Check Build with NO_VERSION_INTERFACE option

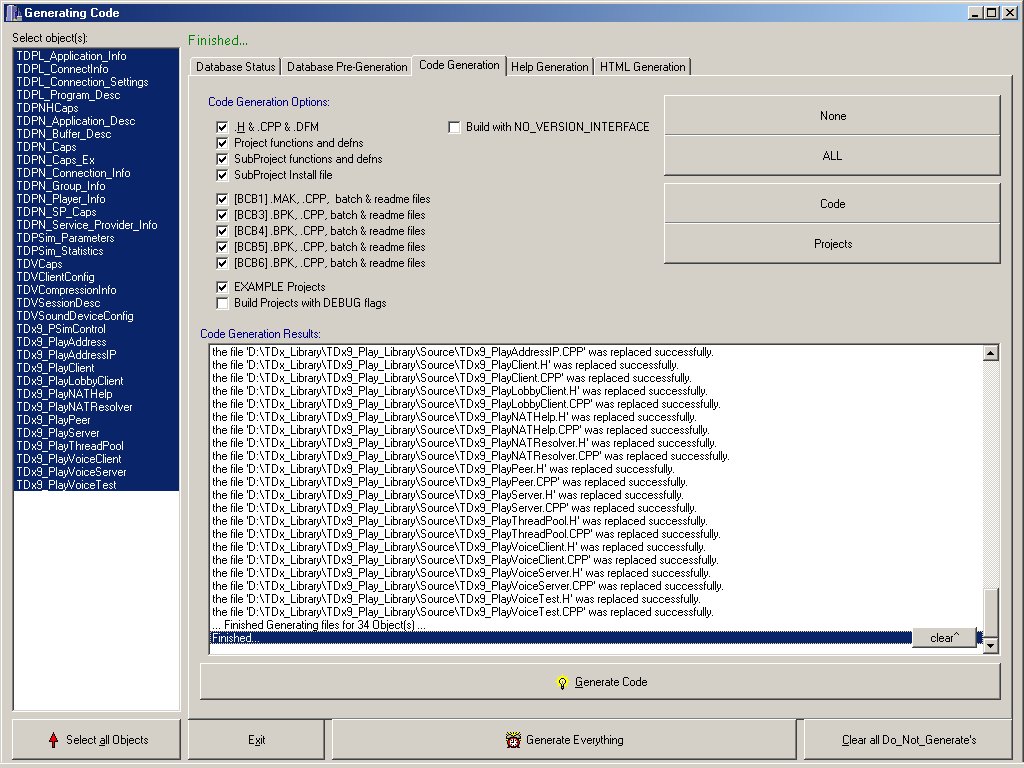(x=454, y=127)
